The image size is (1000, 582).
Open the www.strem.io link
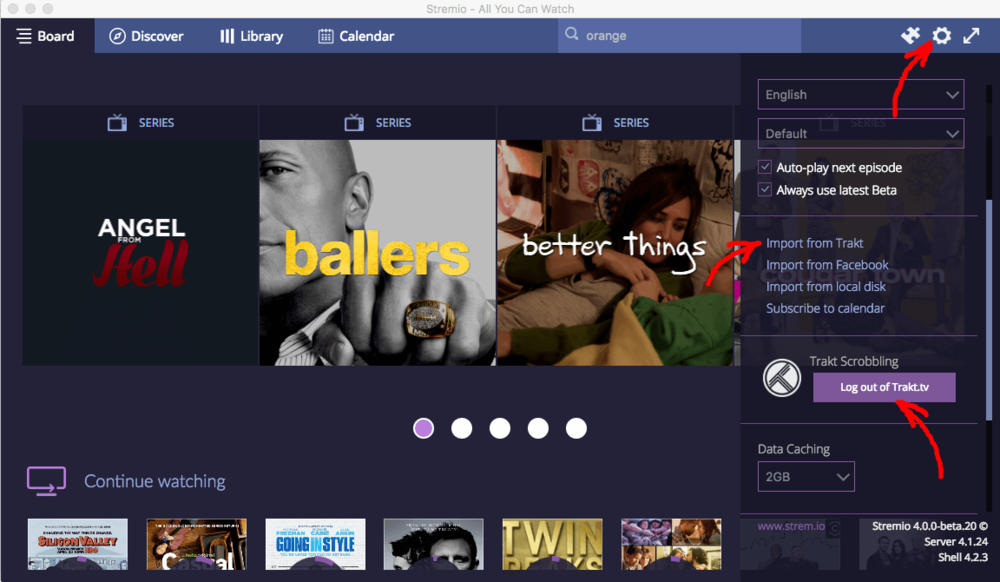click(791, 527)
